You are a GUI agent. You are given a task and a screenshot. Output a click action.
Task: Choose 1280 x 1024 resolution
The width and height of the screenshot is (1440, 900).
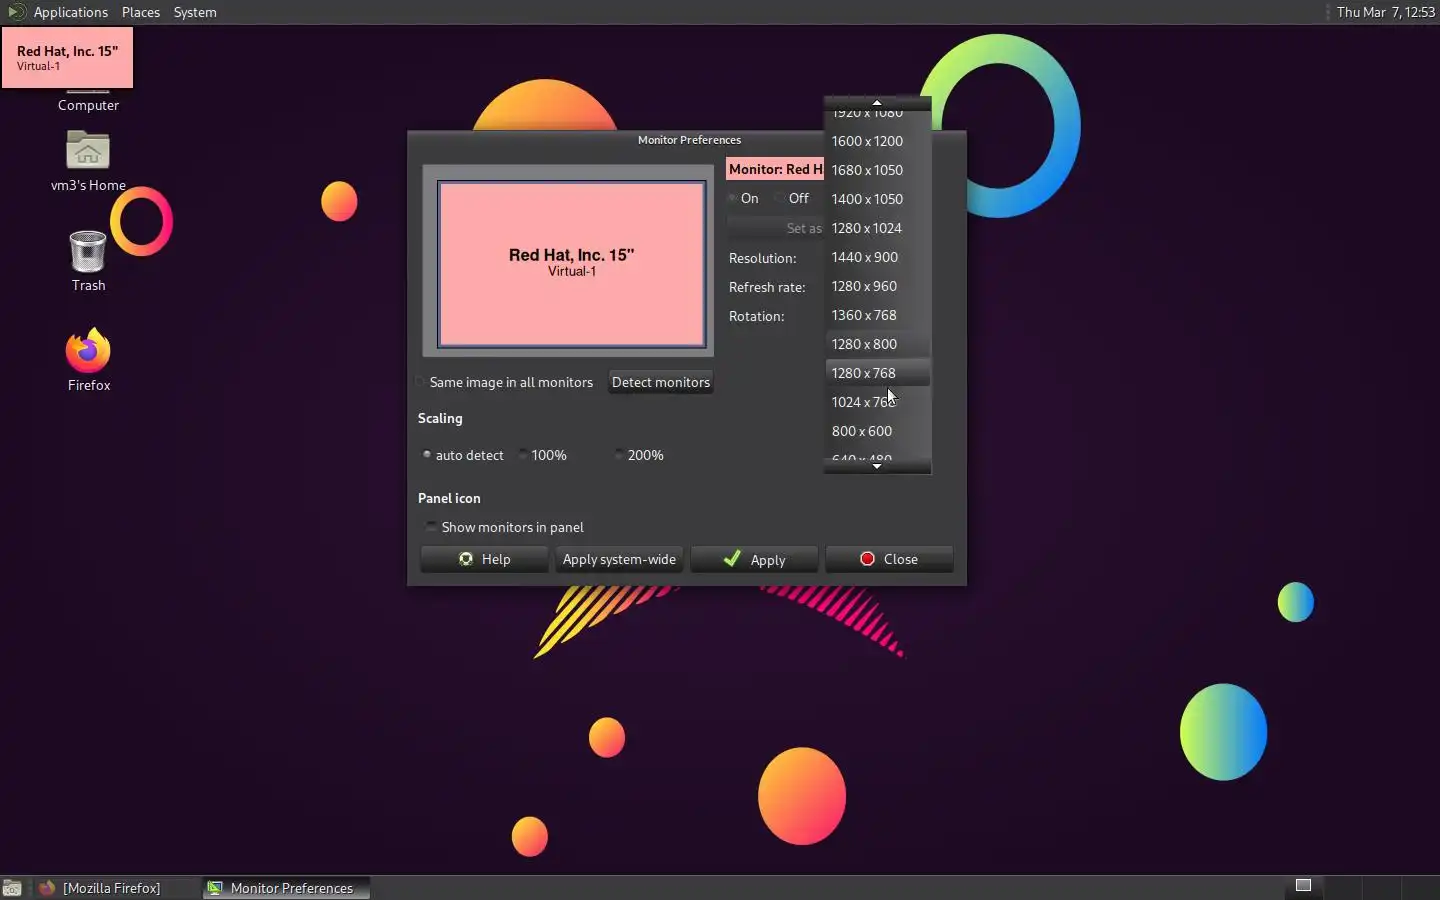tap(877, 228)
